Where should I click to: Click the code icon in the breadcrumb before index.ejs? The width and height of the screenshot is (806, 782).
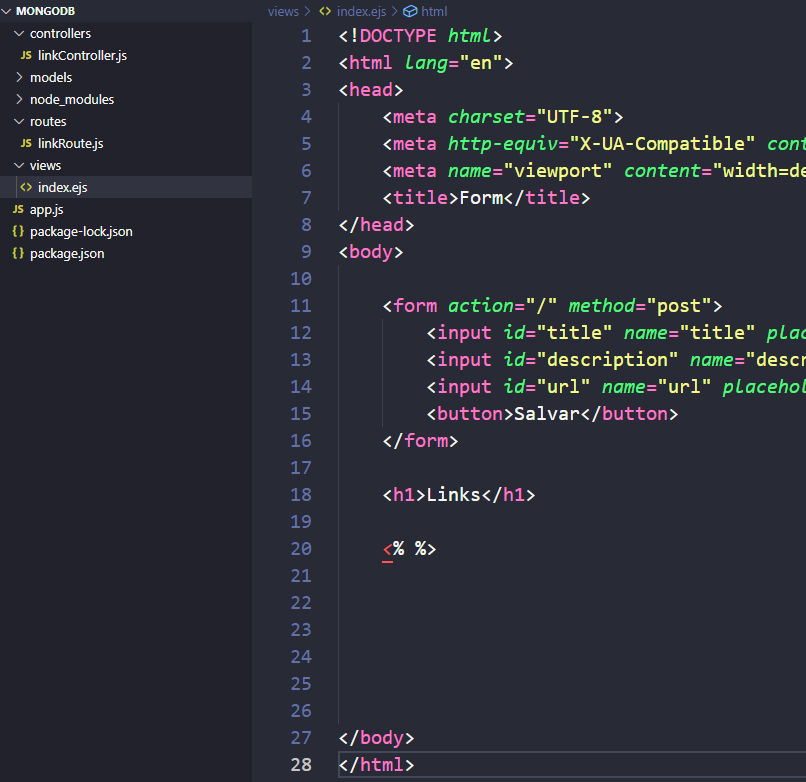pyautogui.click(x=325, y=11)
